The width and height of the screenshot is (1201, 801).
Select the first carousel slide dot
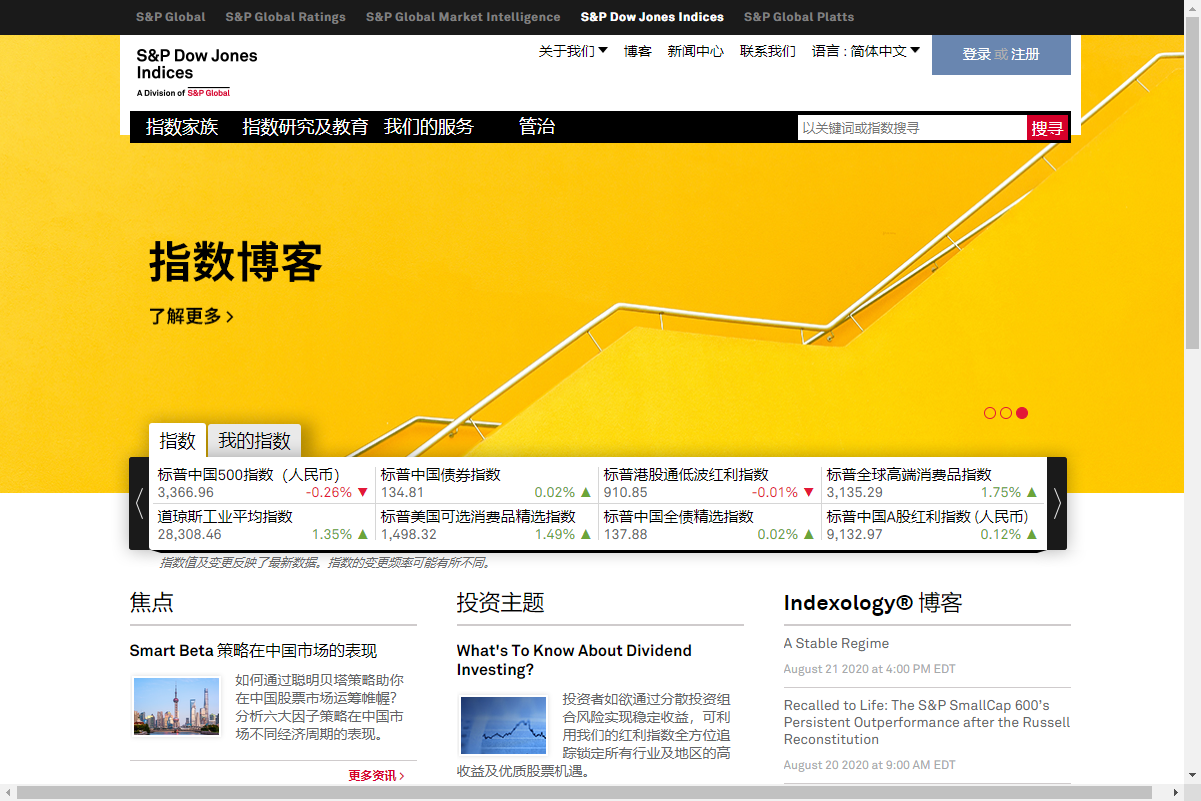(990, 413)
